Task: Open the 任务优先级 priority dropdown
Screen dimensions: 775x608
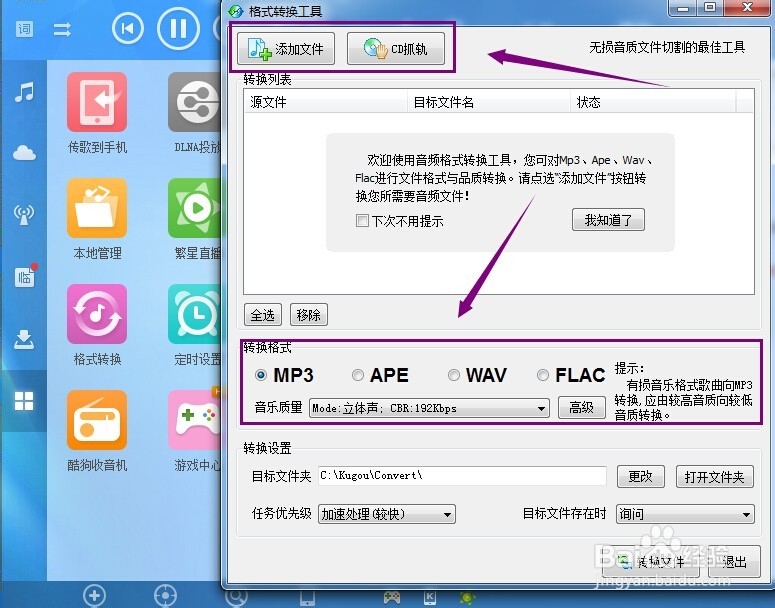Action: click(387, 514)
